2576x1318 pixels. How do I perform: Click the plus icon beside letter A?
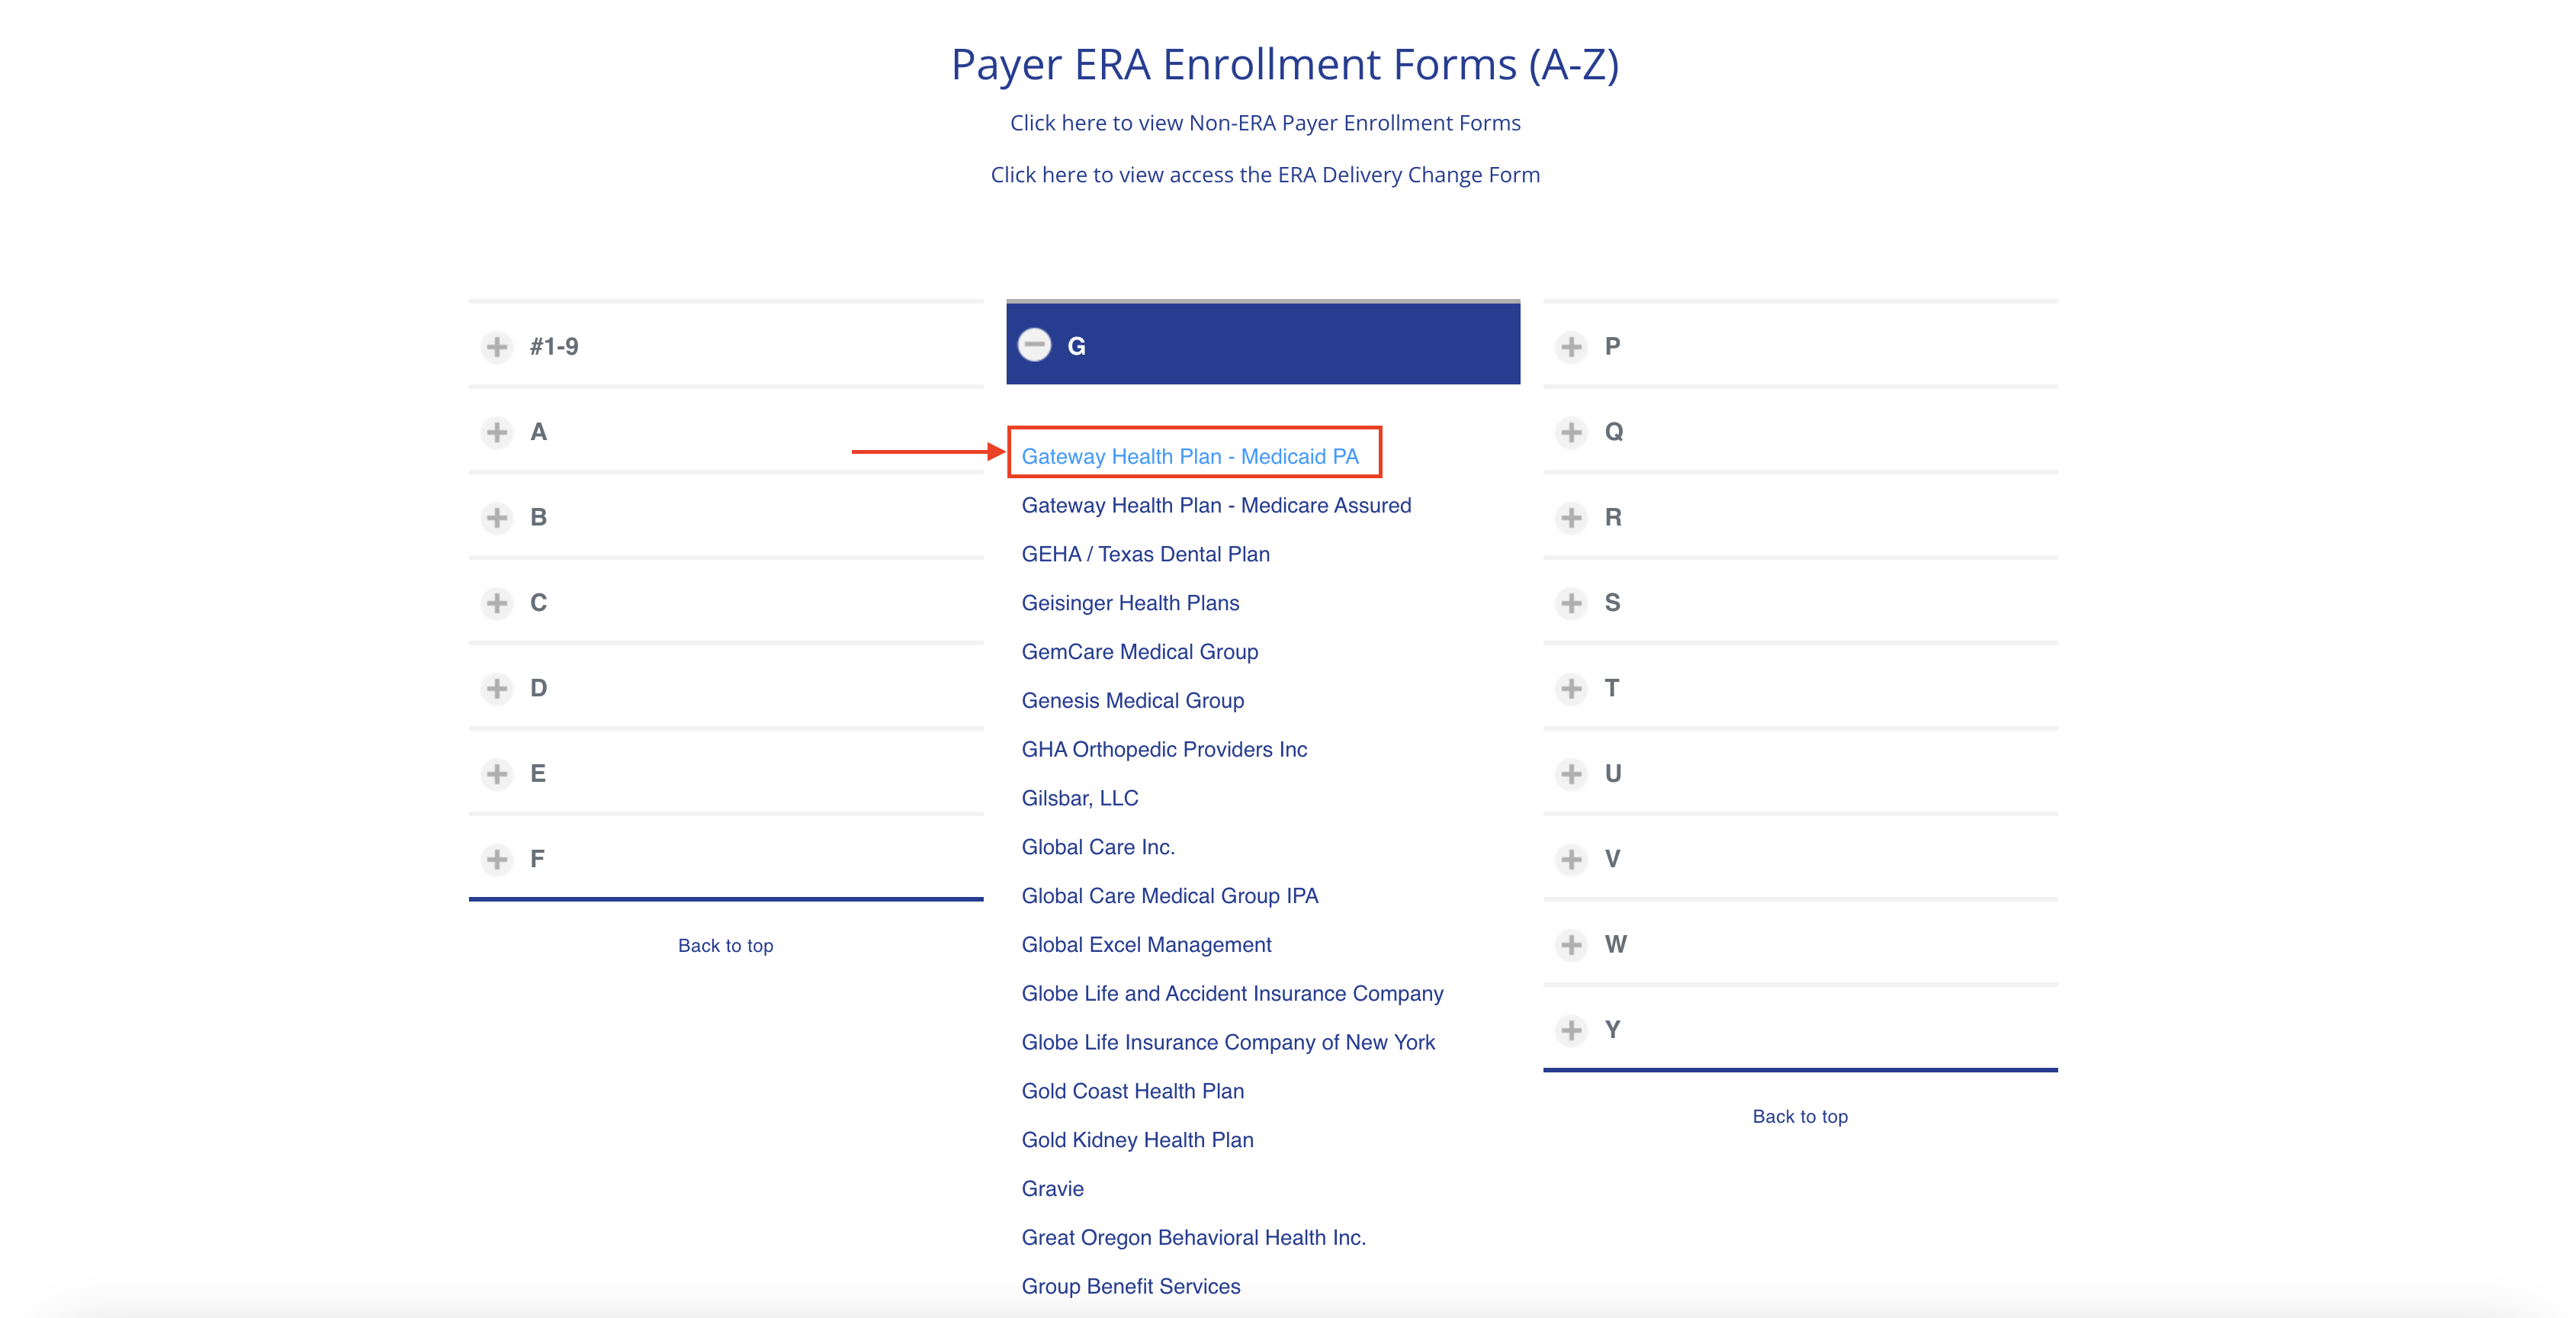tap(496, 432)
